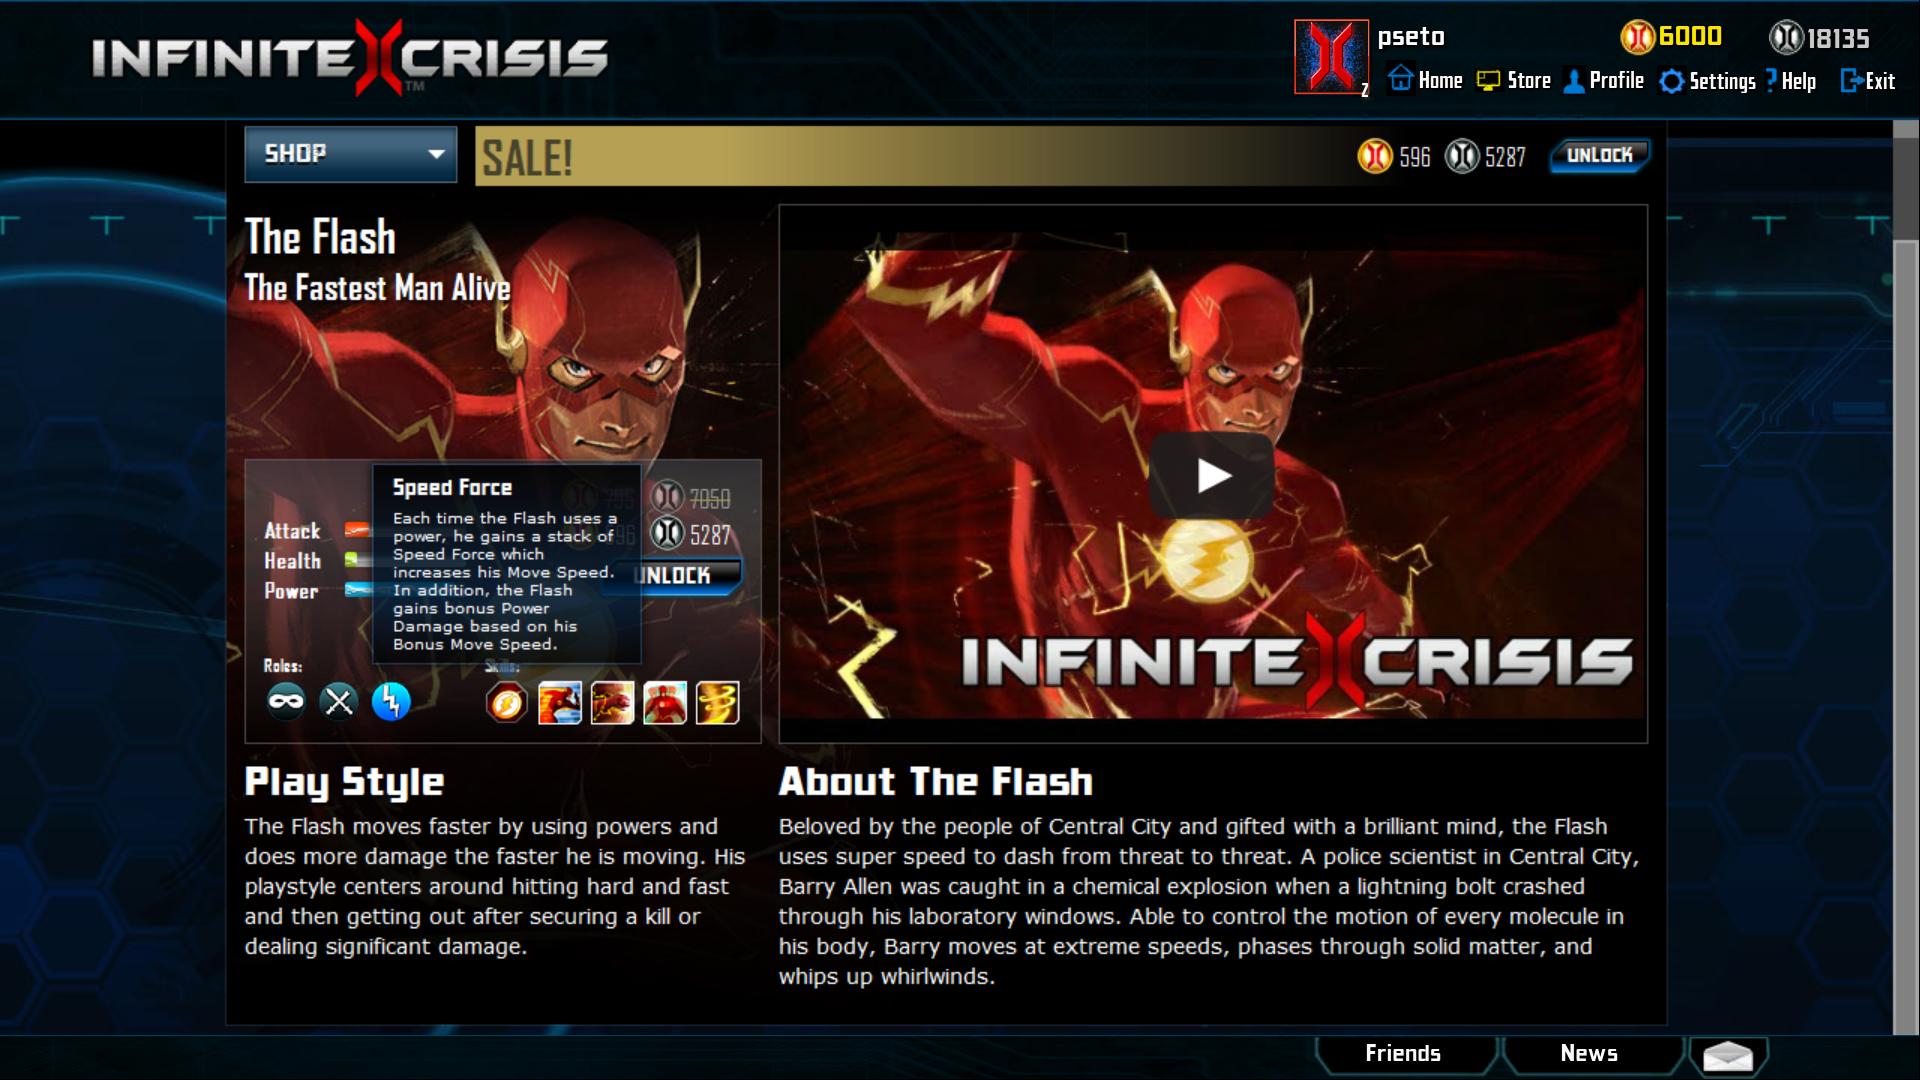Play the Flash champion video
This screenshot has height=1080, width=1920.
[1212, 476]
